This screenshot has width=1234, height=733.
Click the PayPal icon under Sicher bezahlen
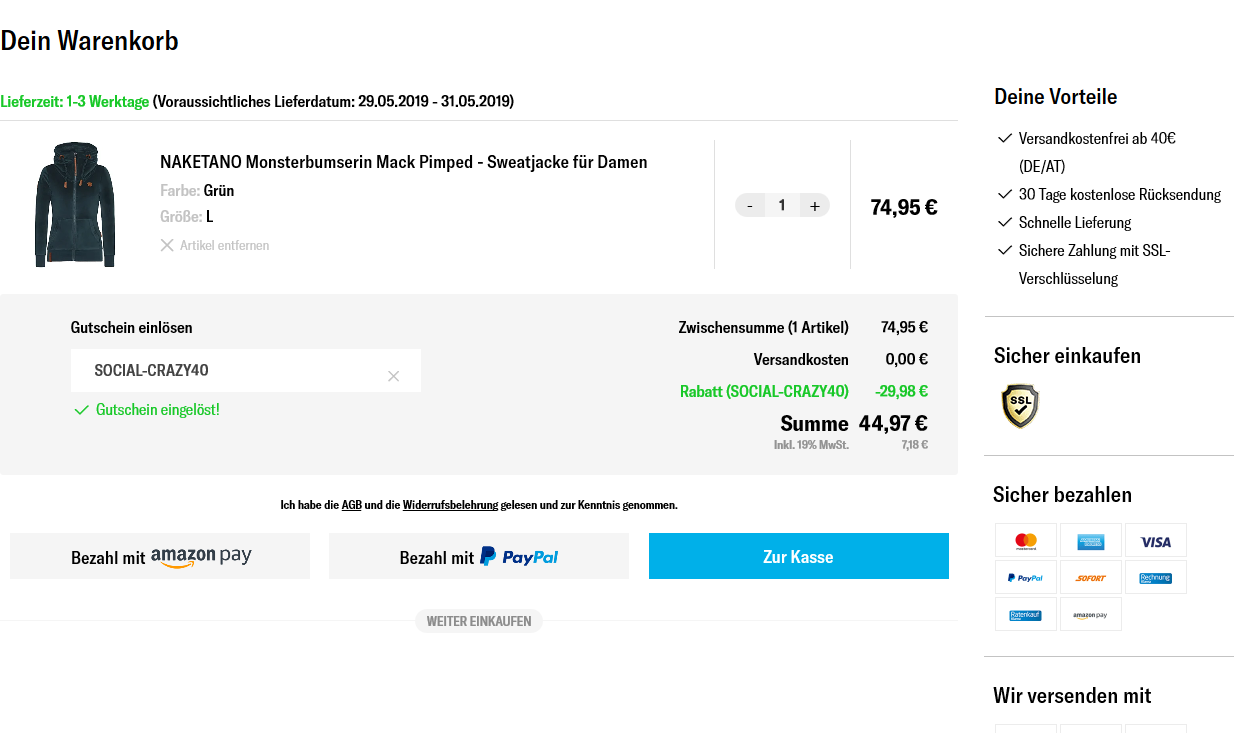1026,577
